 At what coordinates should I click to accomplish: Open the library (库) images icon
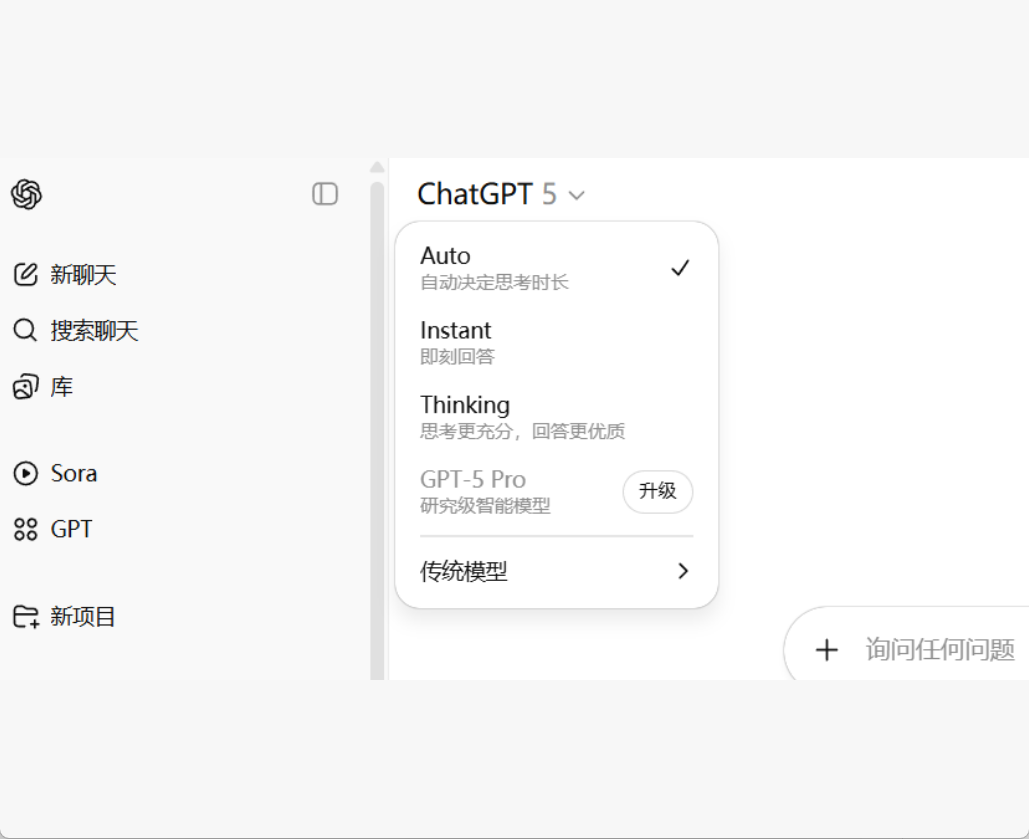point(25,387)
